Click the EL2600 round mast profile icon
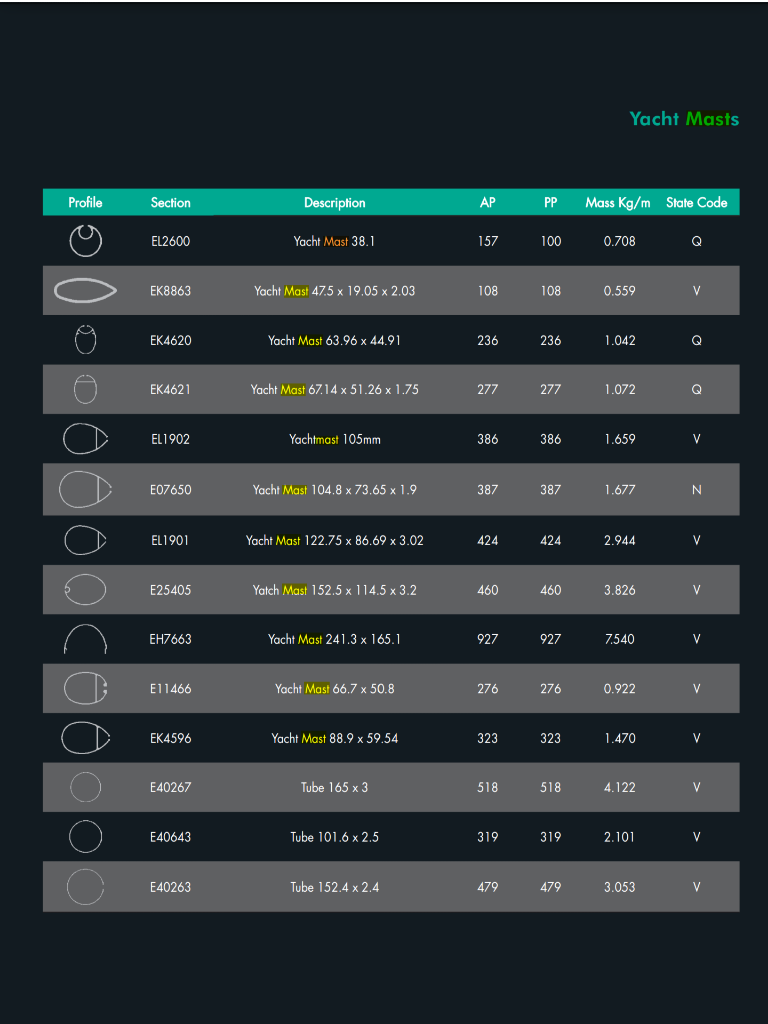Image resolution: width=768 pixels, height=1024 pixels. point(86,240)
